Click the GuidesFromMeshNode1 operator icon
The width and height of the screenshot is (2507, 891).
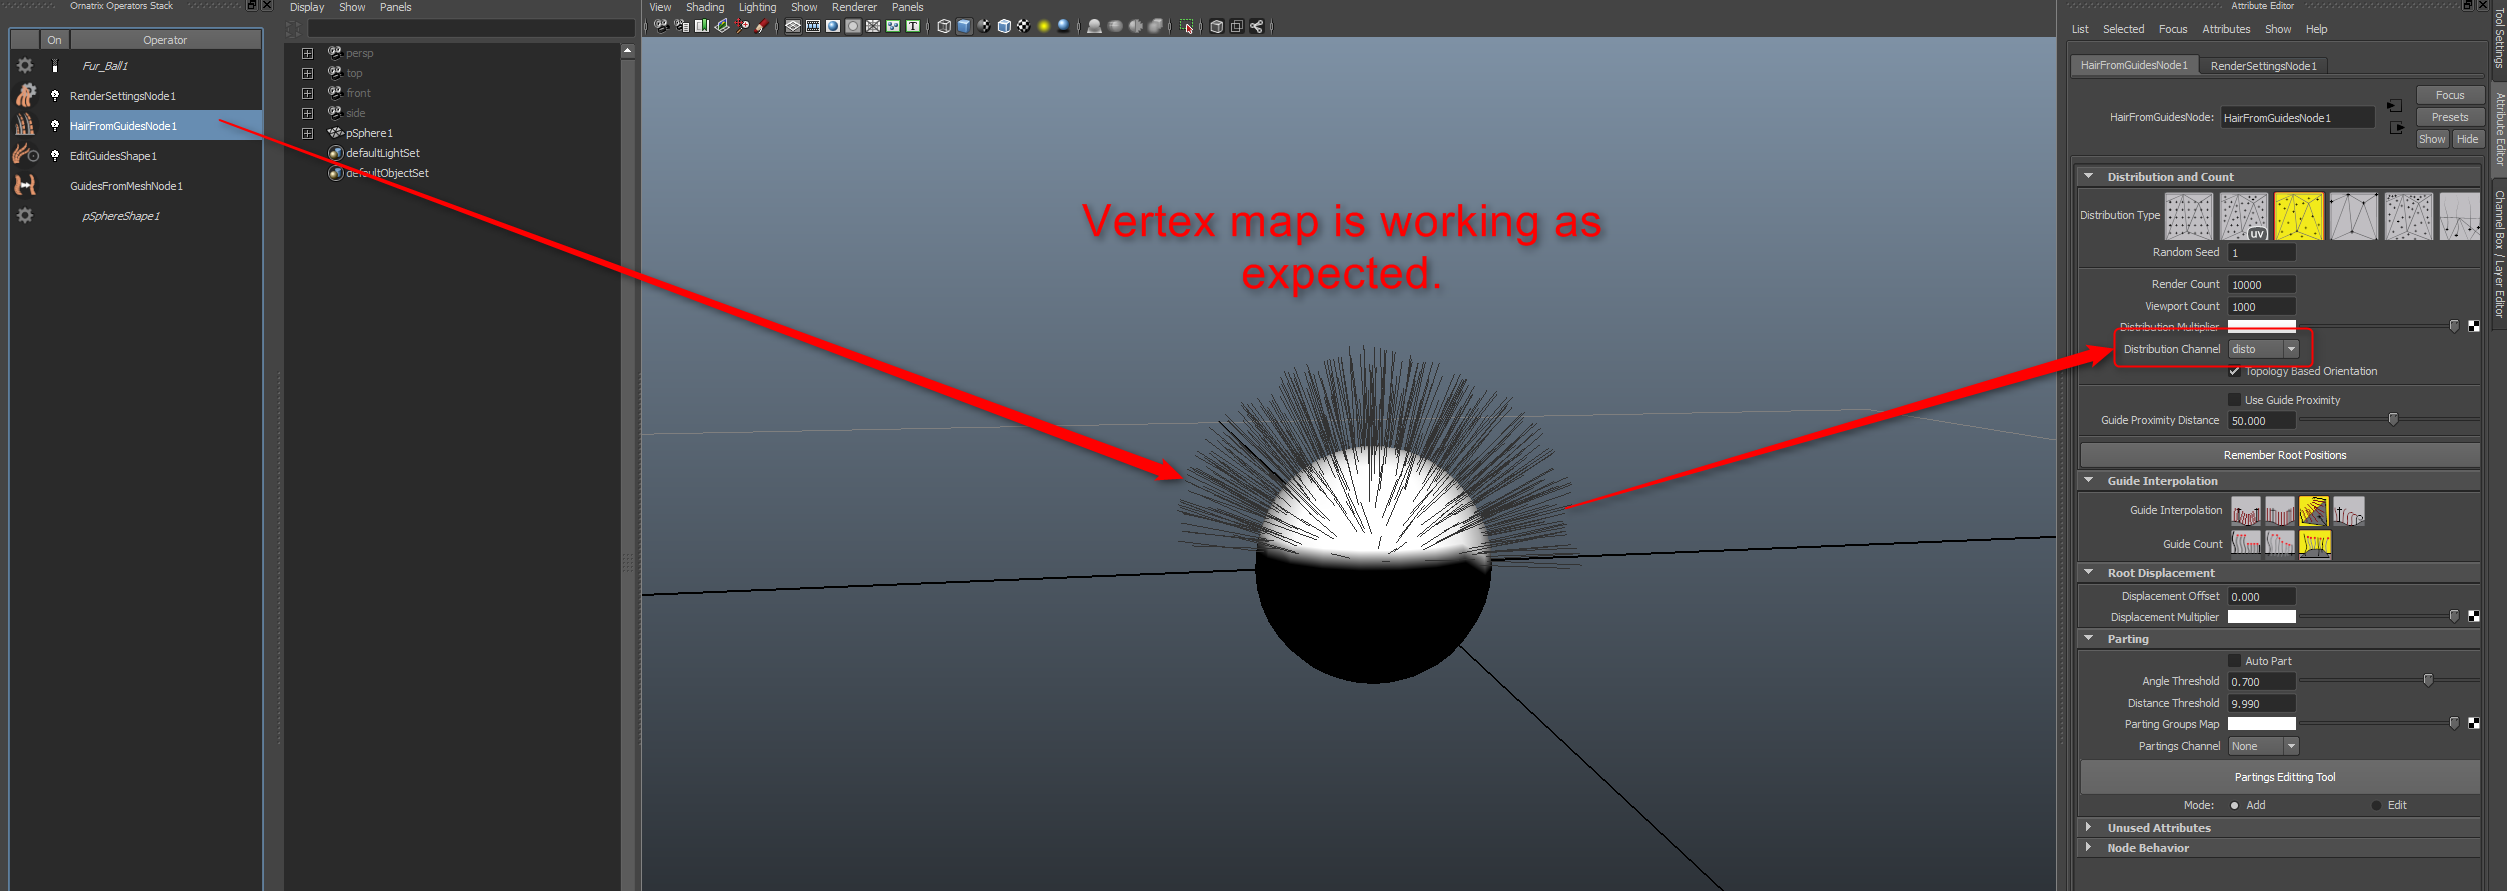[x=25, y=185]
